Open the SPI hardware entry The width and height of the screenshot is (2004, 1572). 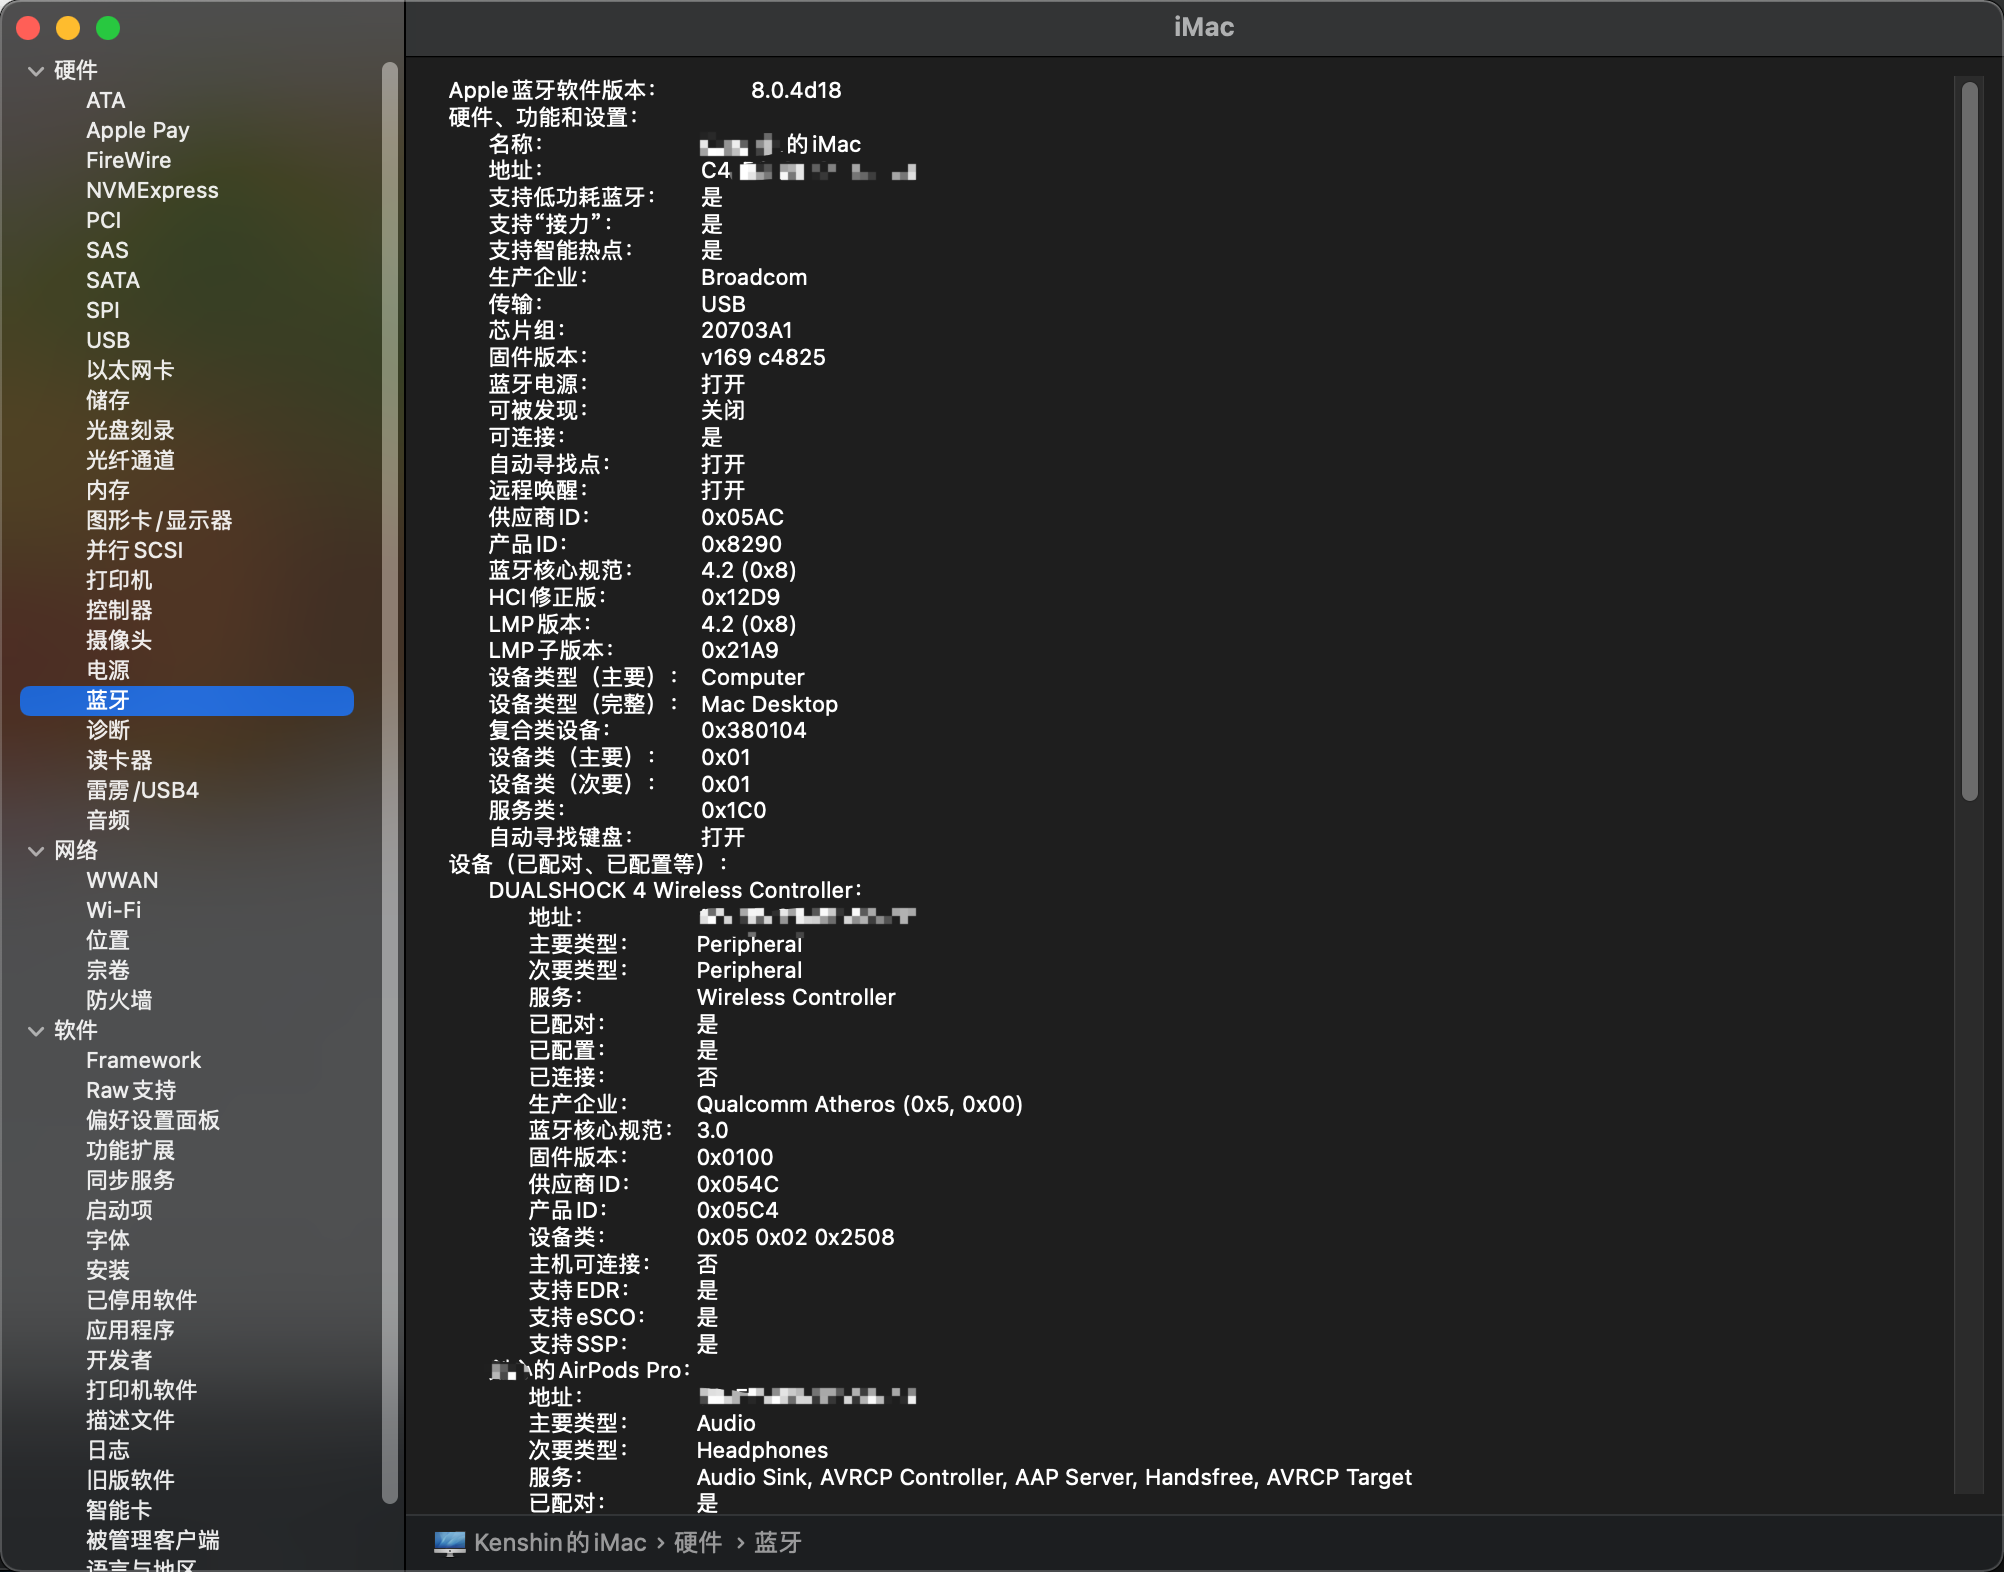tap(103, 310)
